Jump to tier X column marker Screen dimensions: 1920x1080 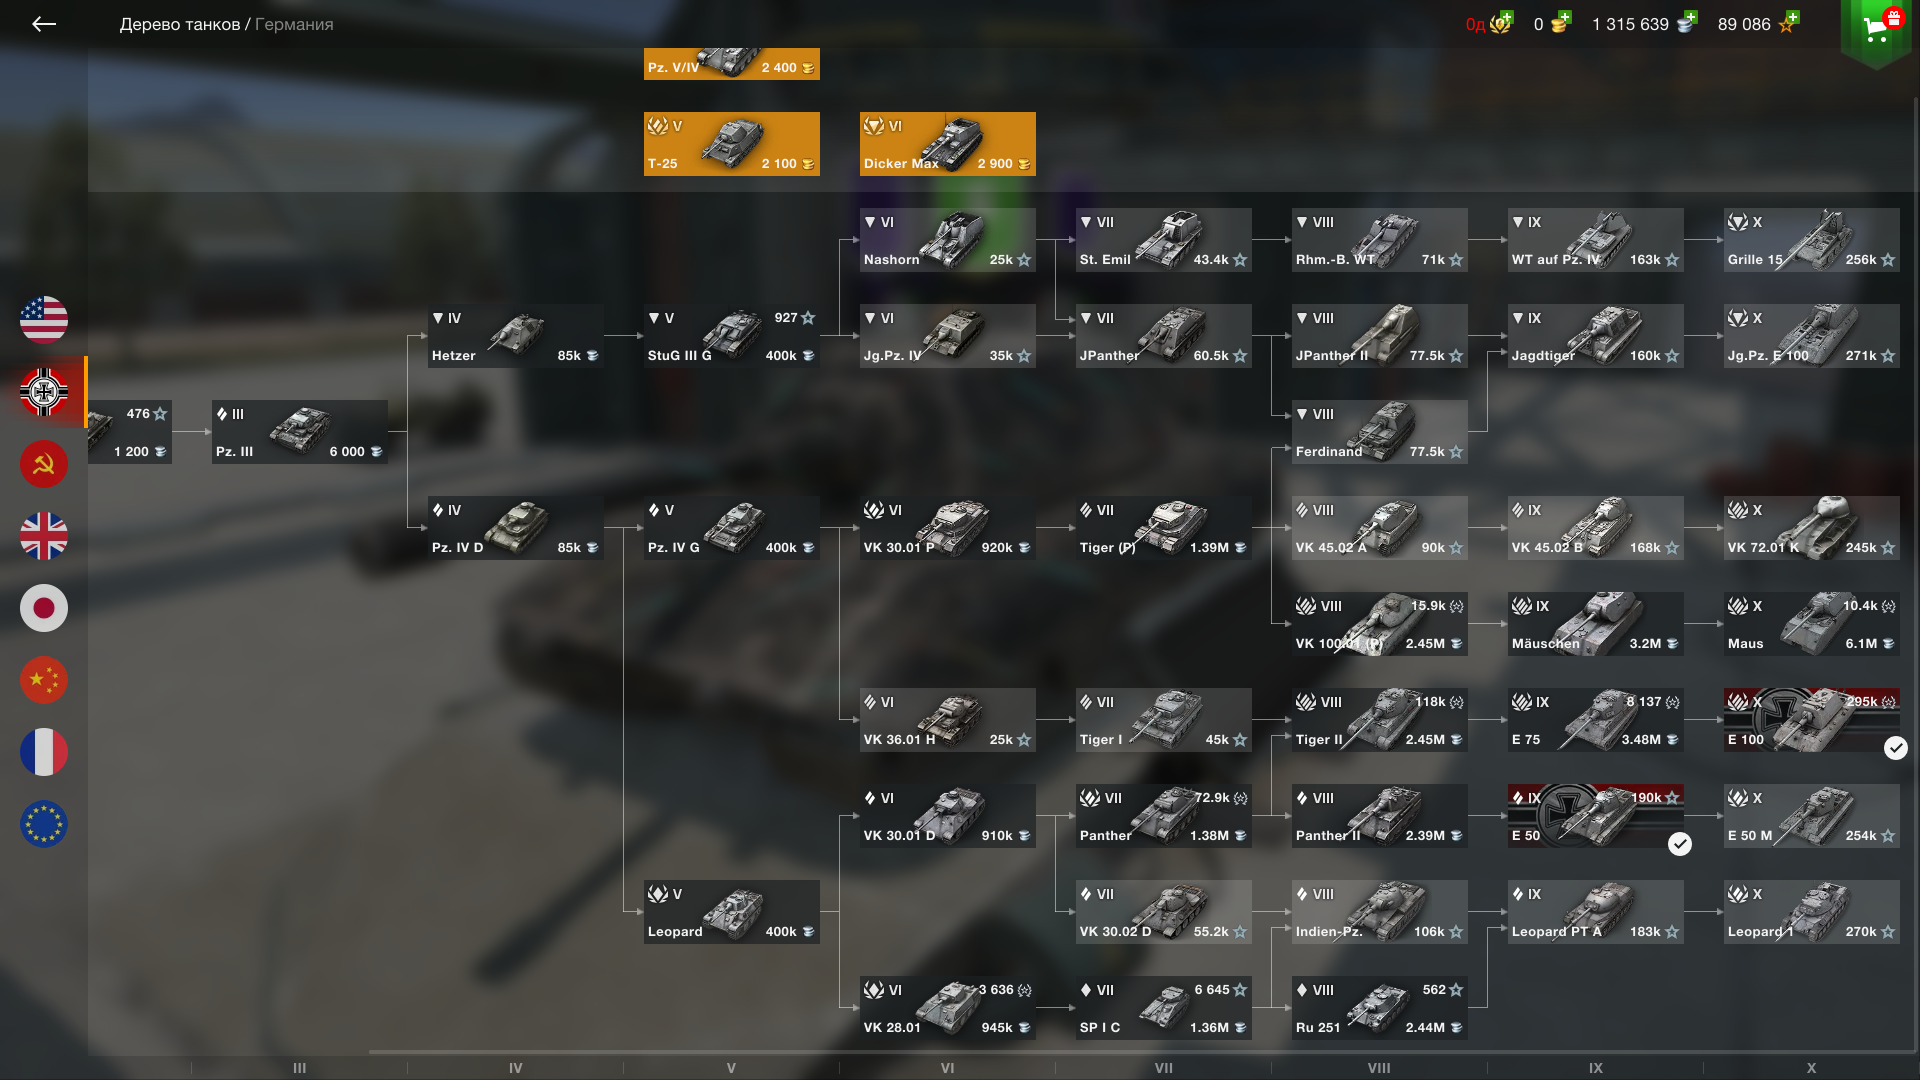[x=1811, y=1068]
